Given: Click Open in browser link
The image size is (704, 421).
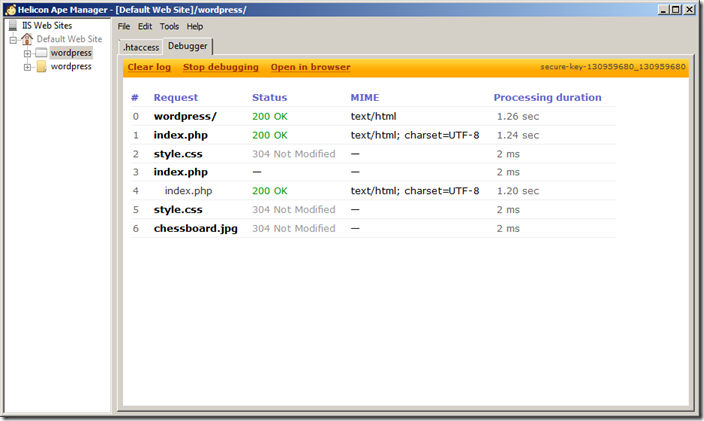Looking at the screenshot, I should pyautogui.click(x=310, y=67).
